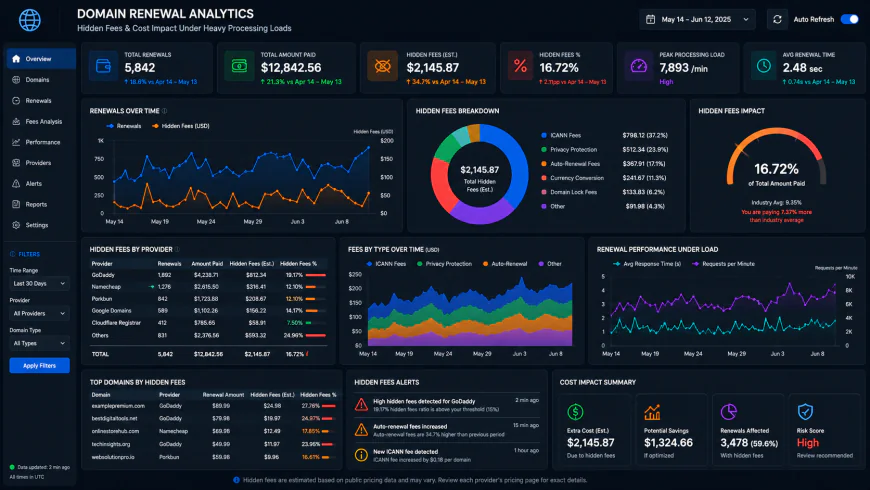Click the info icon beside Renewals Over Time

coord(164,111)
